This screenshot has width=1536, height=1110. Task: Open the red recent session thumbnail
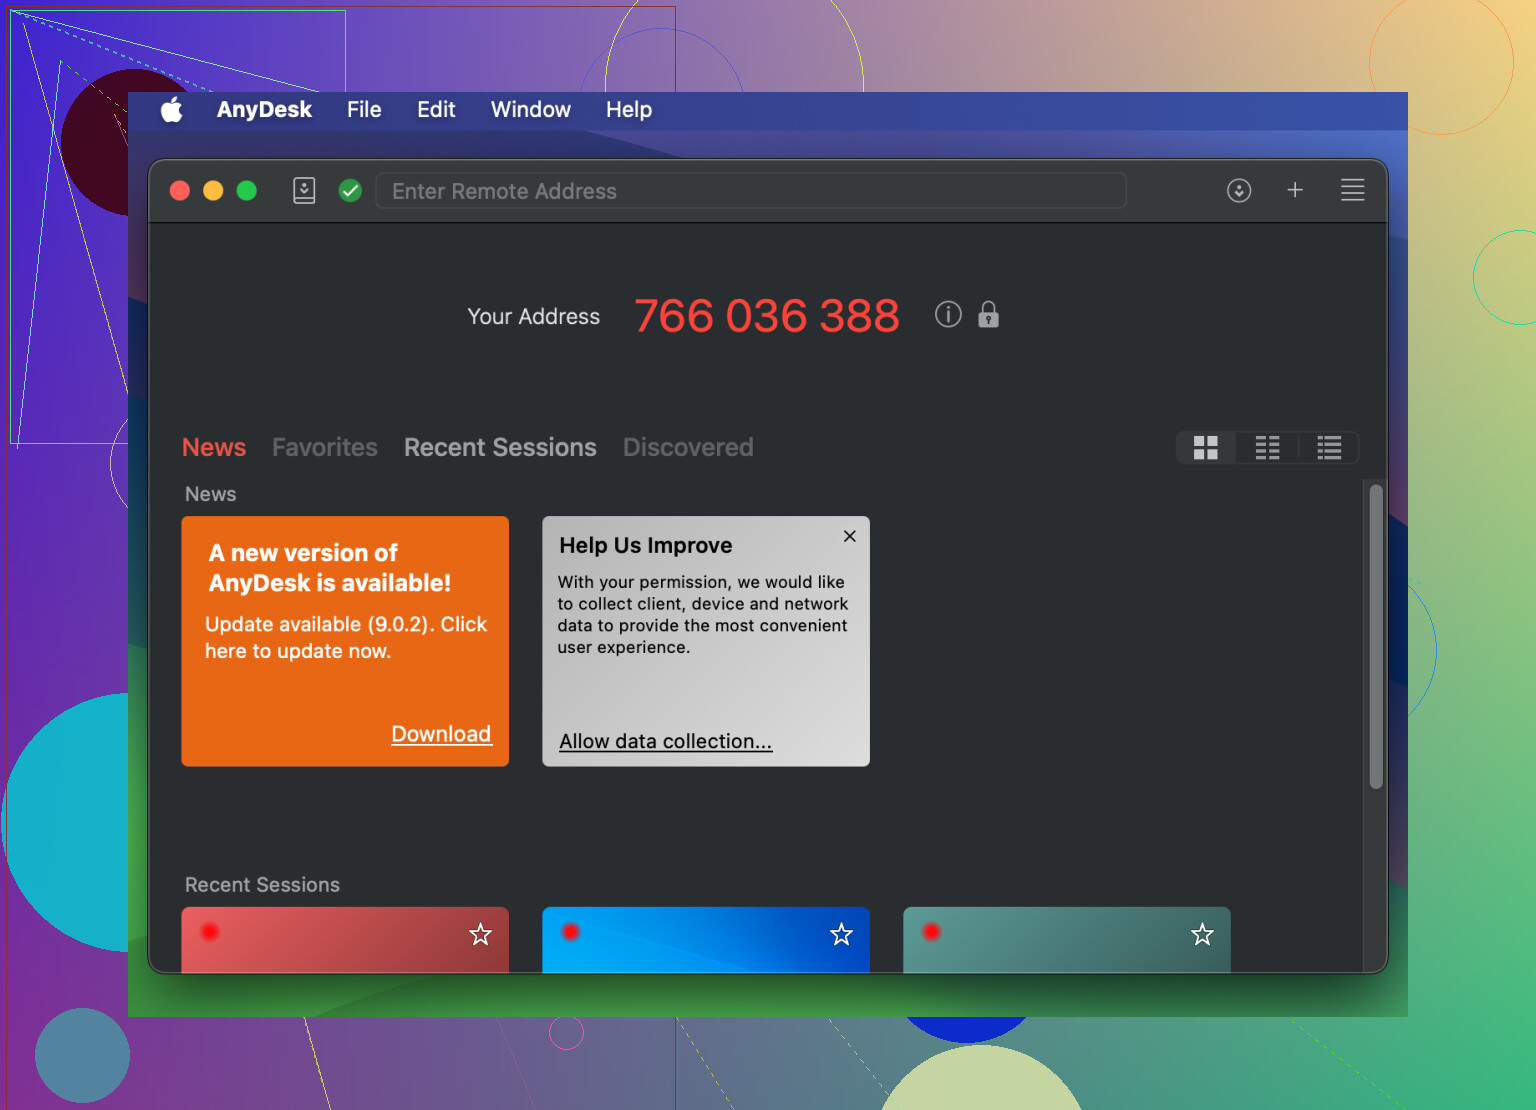tap(345, 940)
